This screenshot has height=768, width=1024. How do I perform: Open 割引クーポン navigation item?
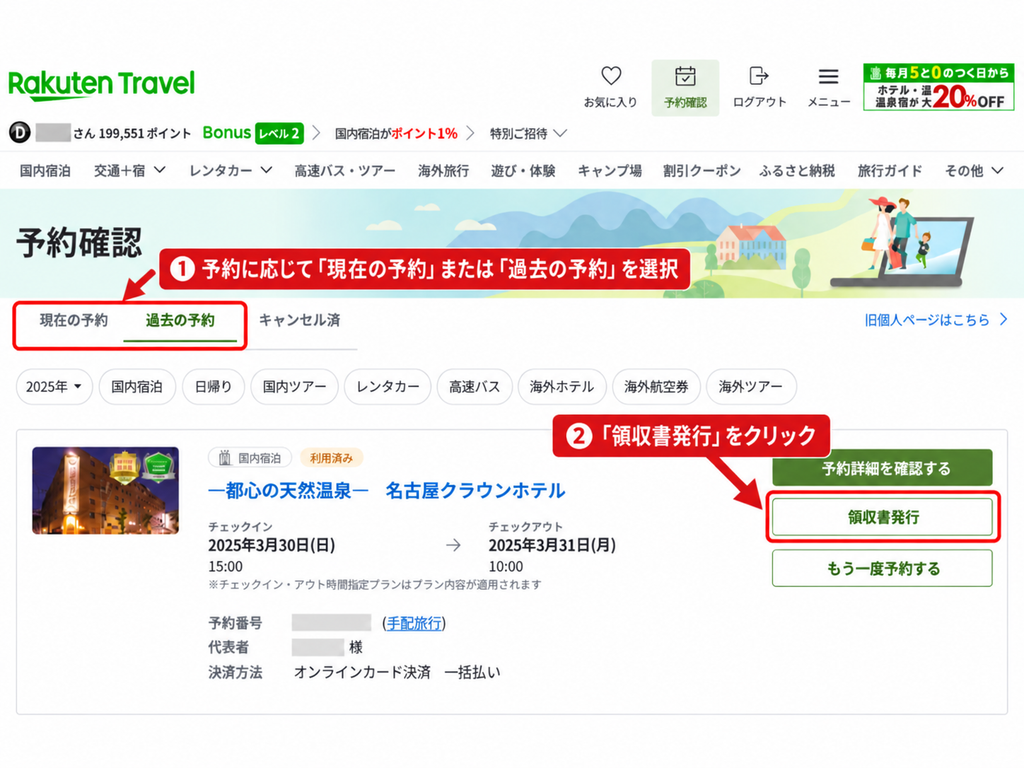702,170
